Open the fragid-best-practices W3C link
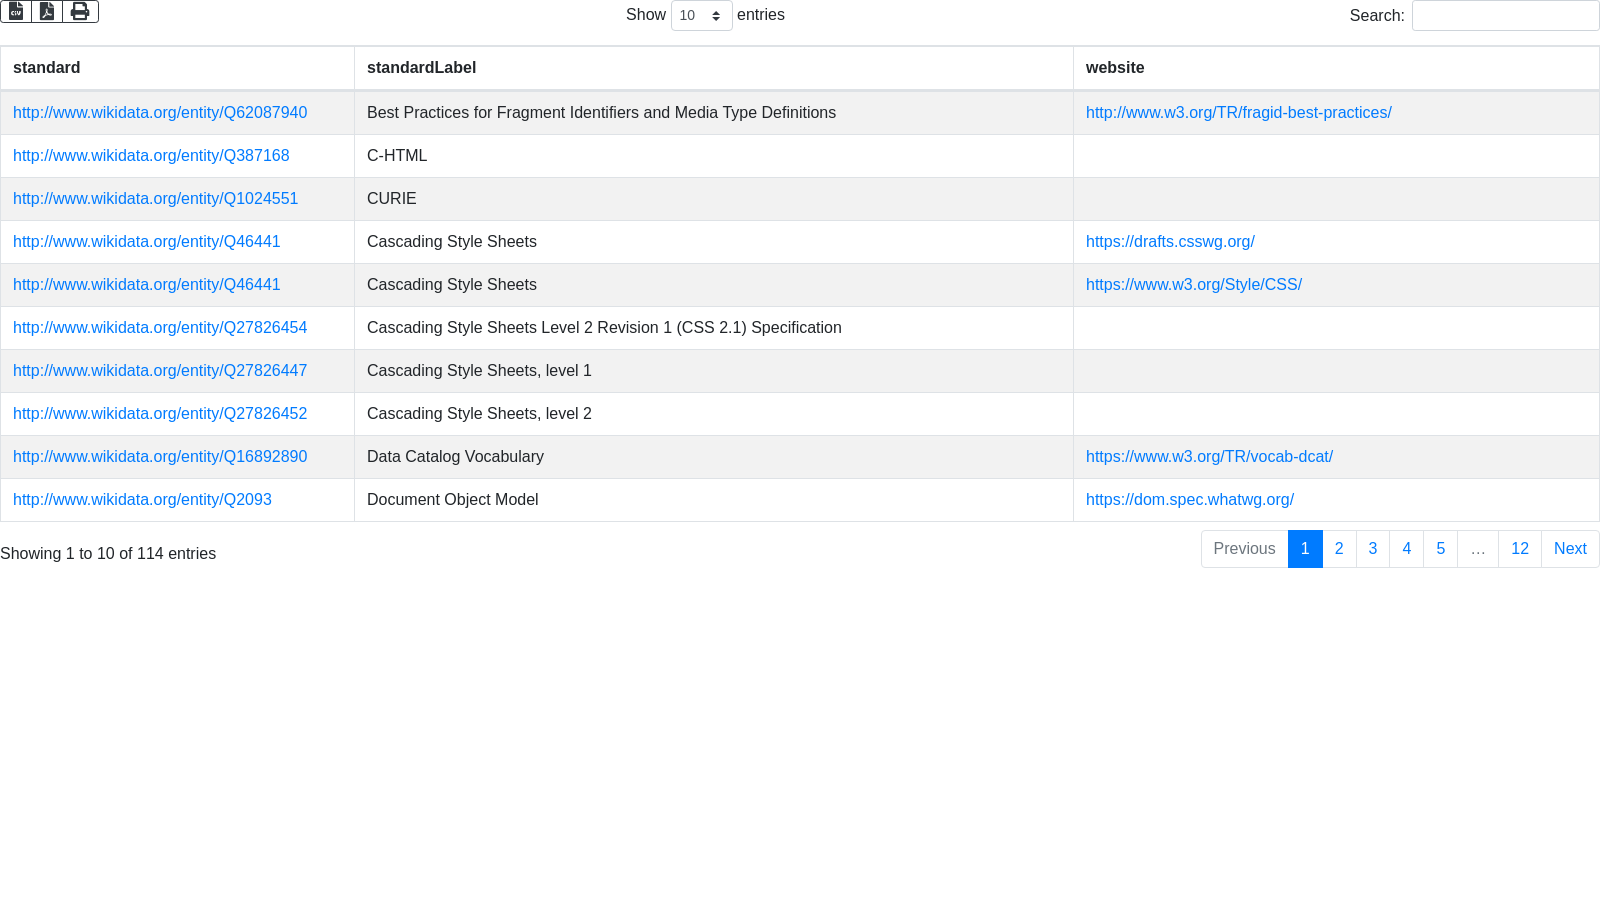1600x900 pixels. (1238, 113)
